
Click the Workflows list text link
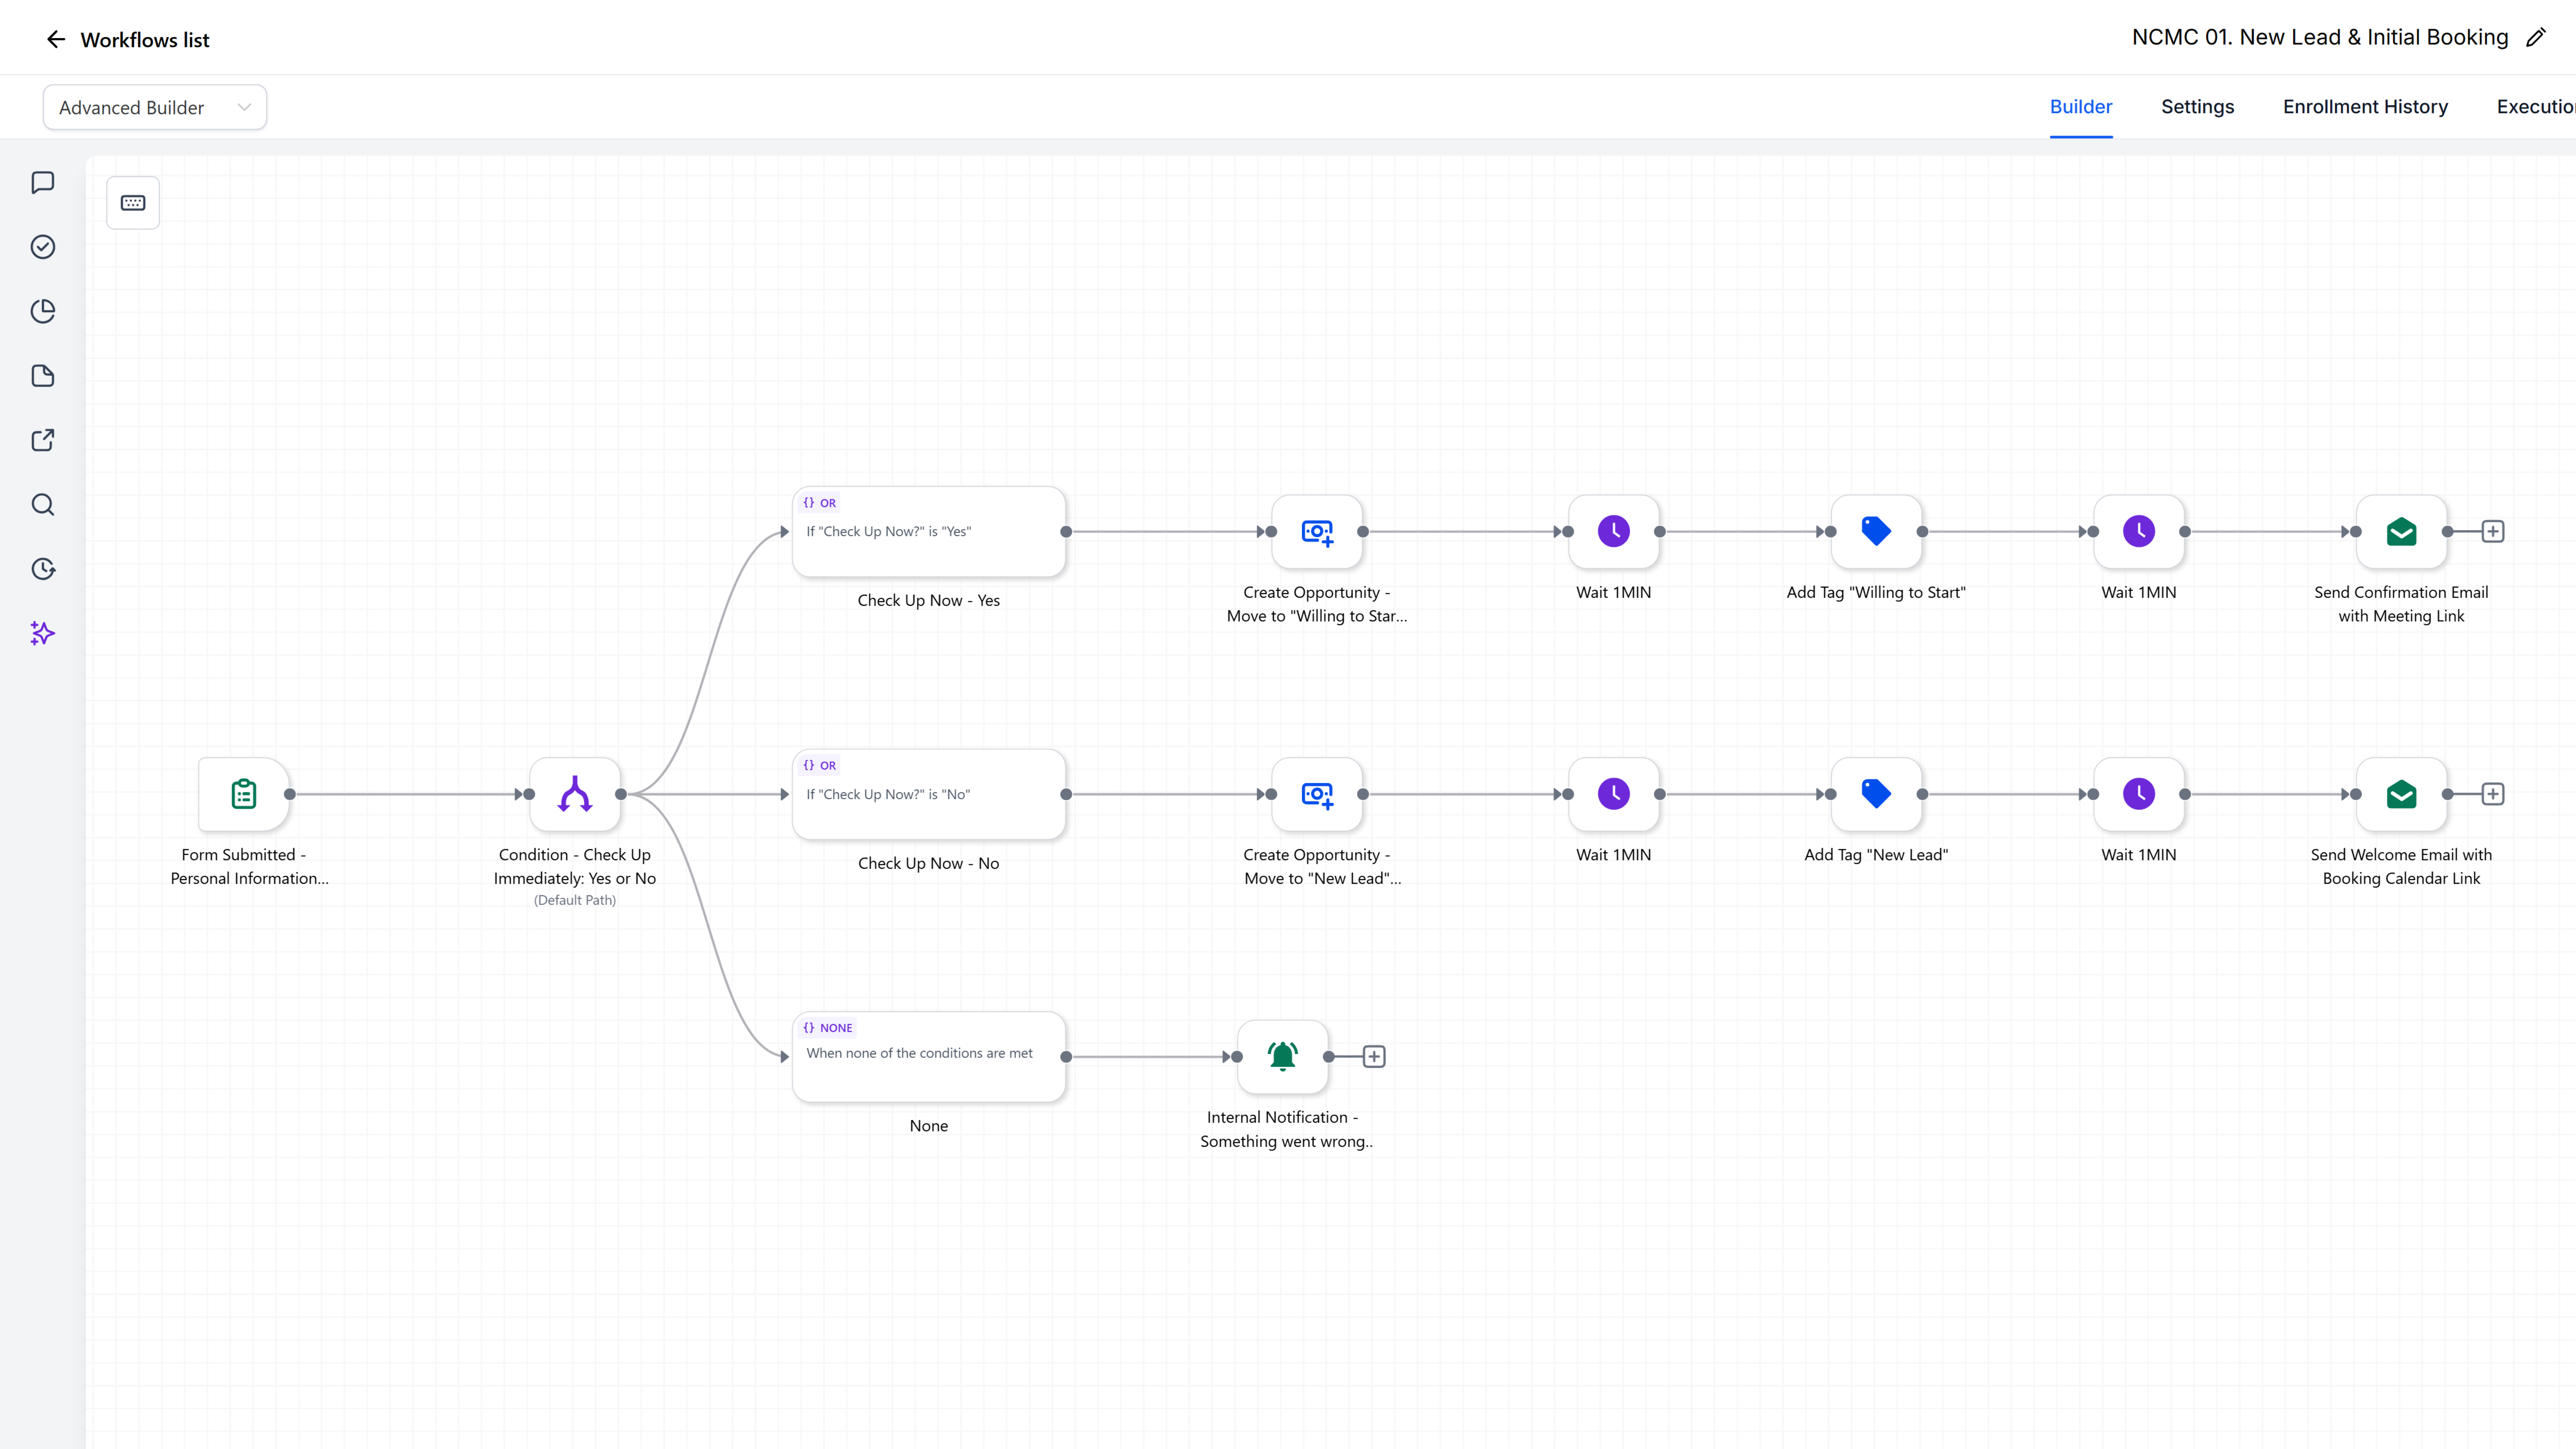pyautogui.click(x=145, y=40)
